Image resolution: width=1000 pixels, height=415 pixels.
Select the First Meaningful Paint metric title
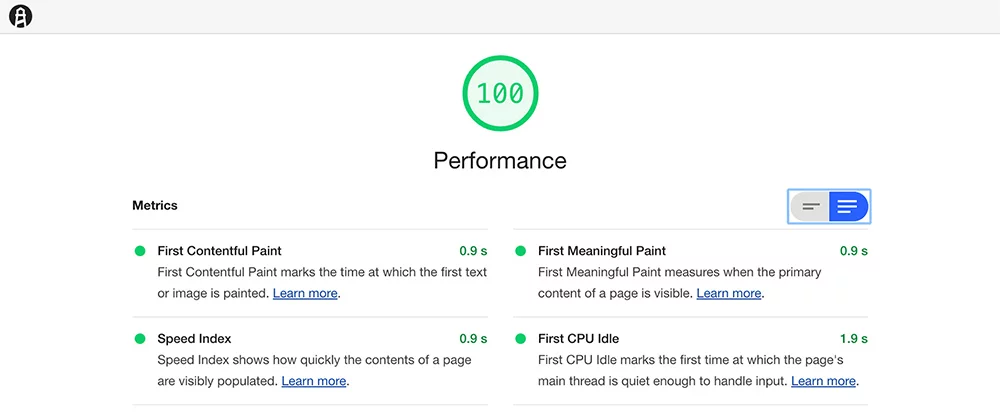pos(601,251)
